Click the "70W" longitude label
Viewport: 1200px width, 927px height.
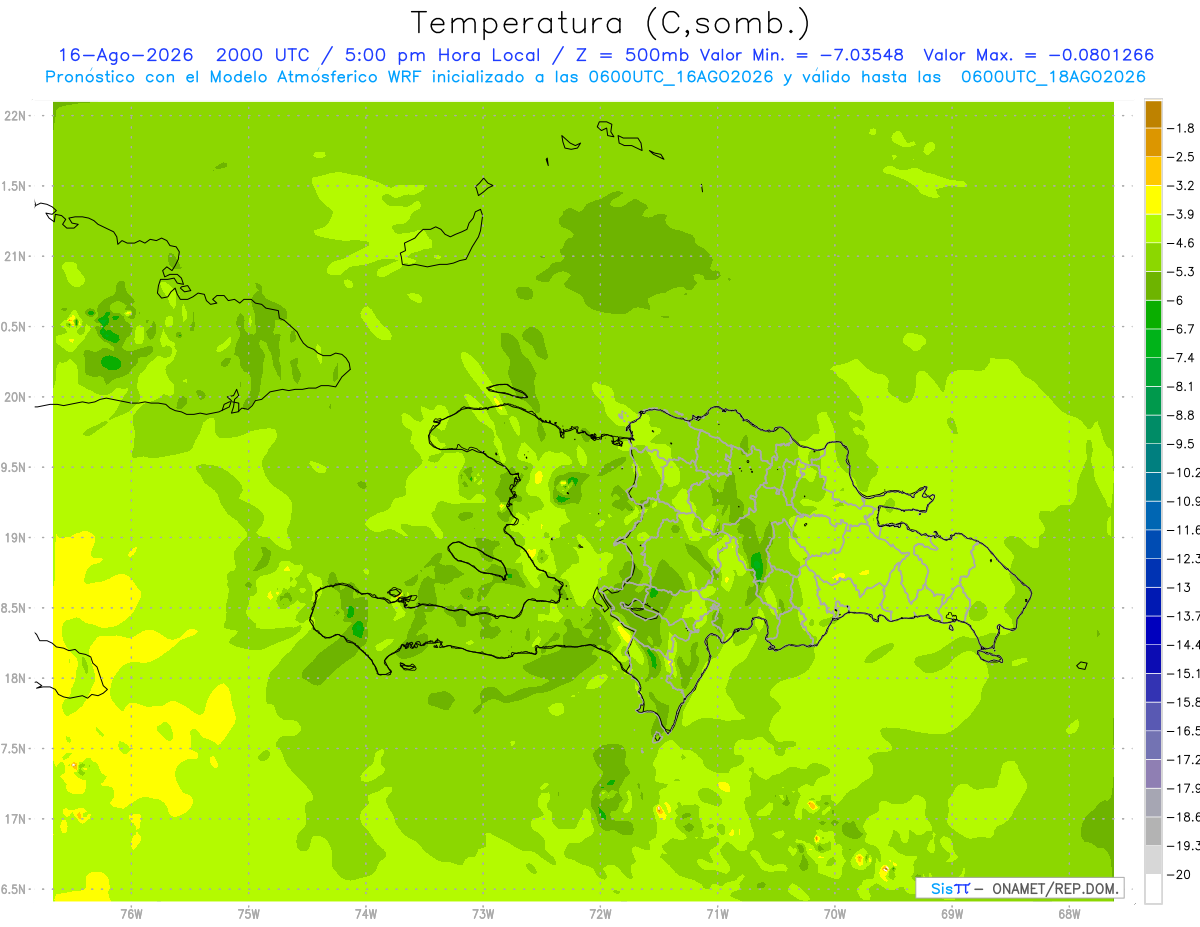(835, 913)
